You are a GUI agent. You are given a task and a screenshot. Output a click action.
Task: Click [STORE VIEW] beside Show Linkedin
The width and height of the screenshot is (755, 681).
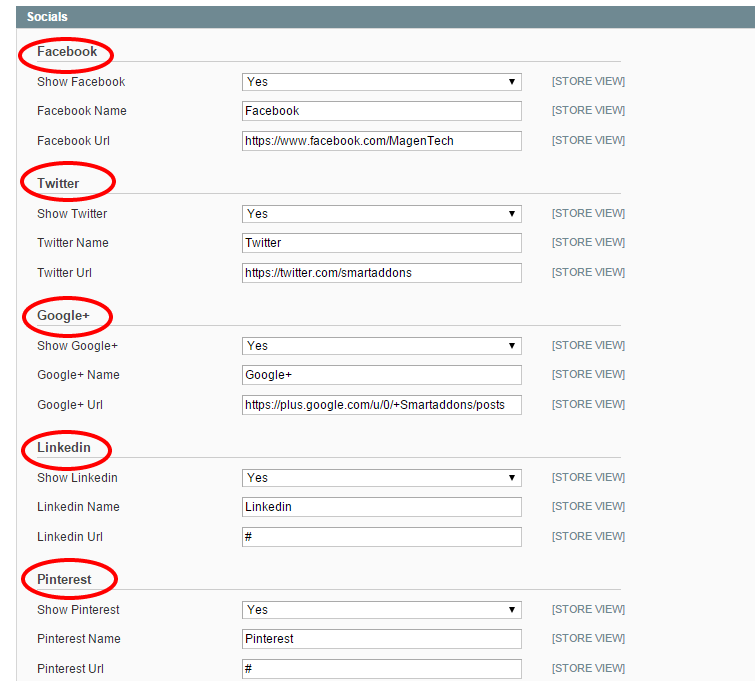(x=588, y=477)
